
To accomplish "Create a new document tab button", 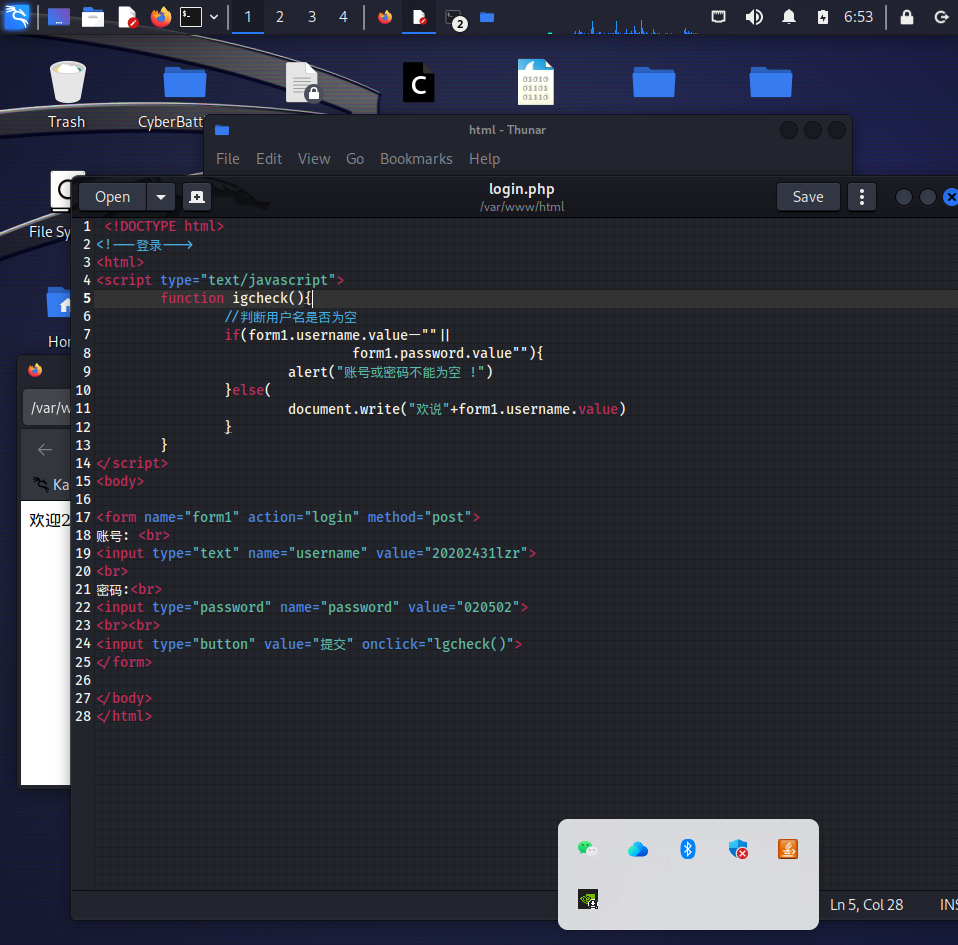I will point(197,197).
